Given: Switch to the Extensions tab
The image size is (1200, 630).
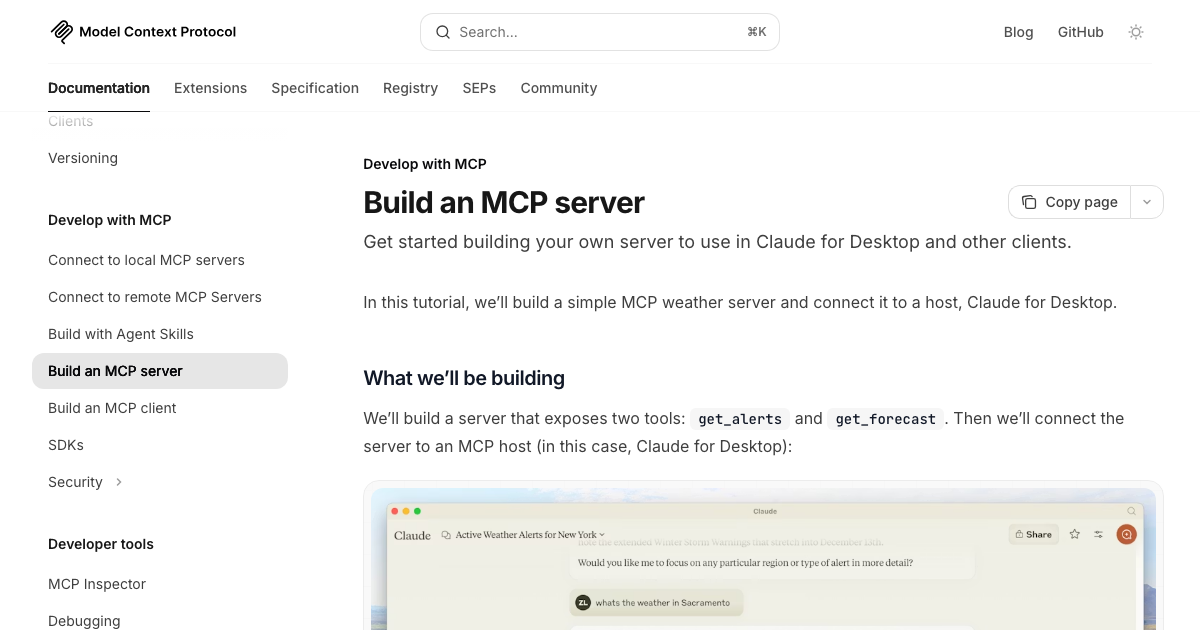Looking at the screenshot, I should (x=210, y=88).
